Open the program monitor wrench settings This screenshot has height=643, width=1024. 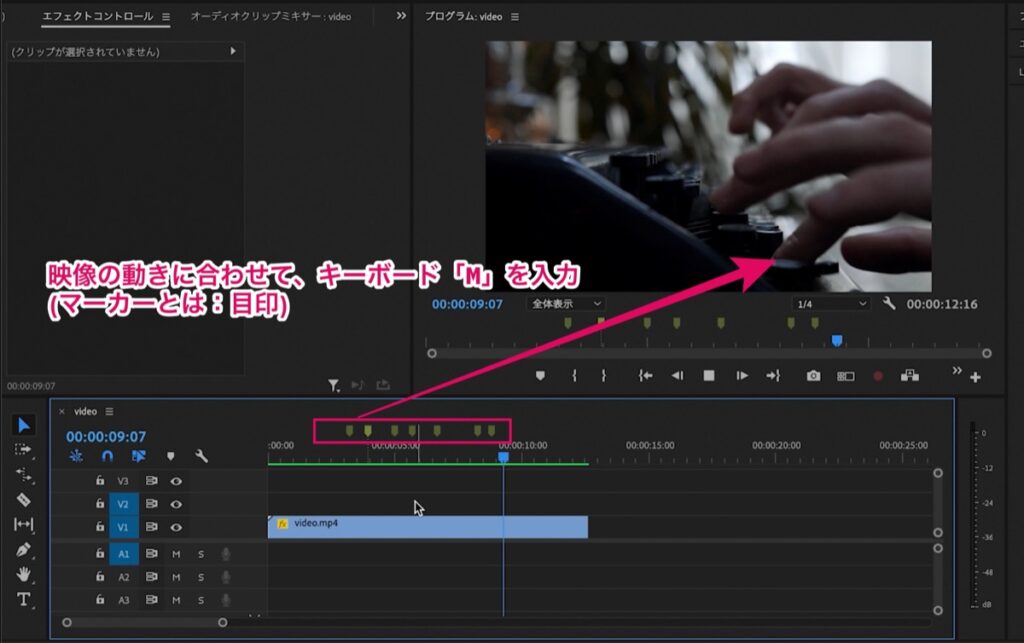click(889, 304)
